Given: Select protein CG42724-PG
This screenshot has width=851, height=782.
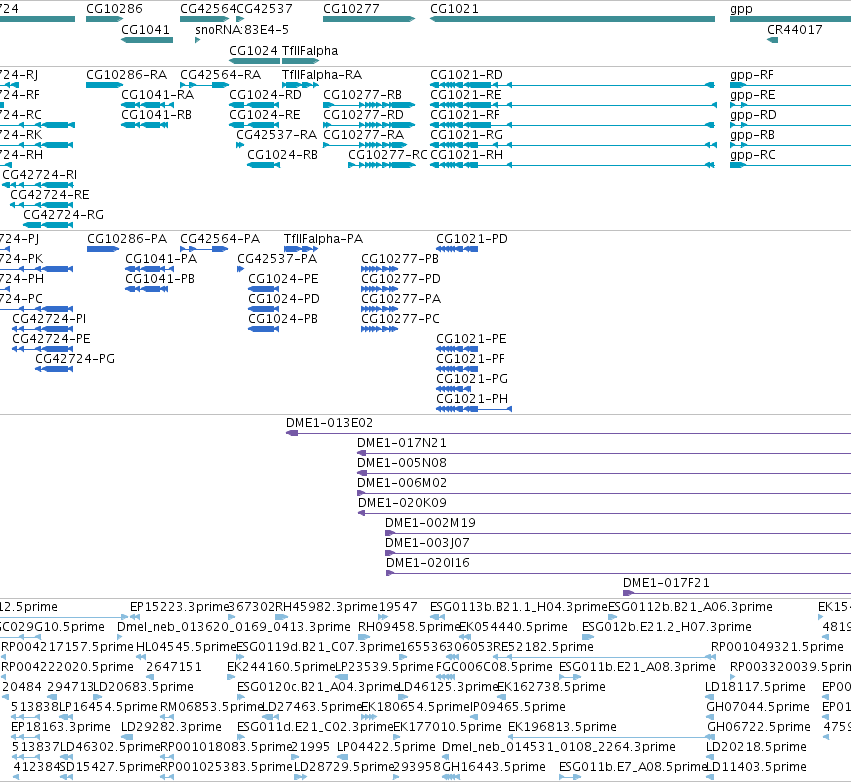Looking at the screenshot, I should coord(75,359).
